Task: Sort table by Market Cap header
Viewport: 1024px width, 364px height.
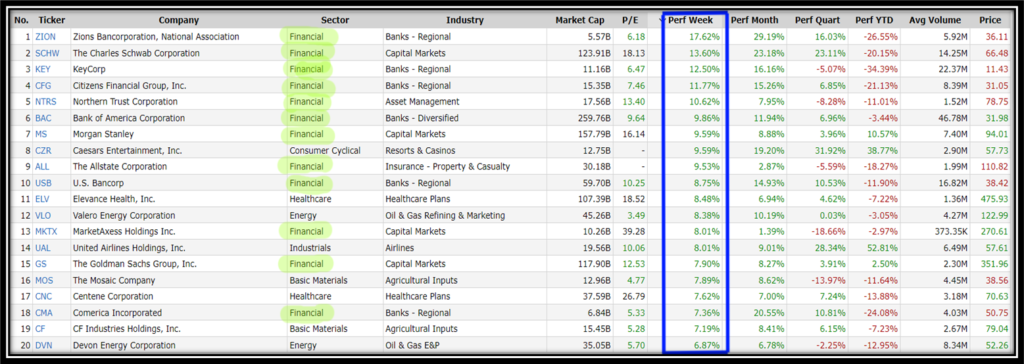Action: (x=579, y=20)
